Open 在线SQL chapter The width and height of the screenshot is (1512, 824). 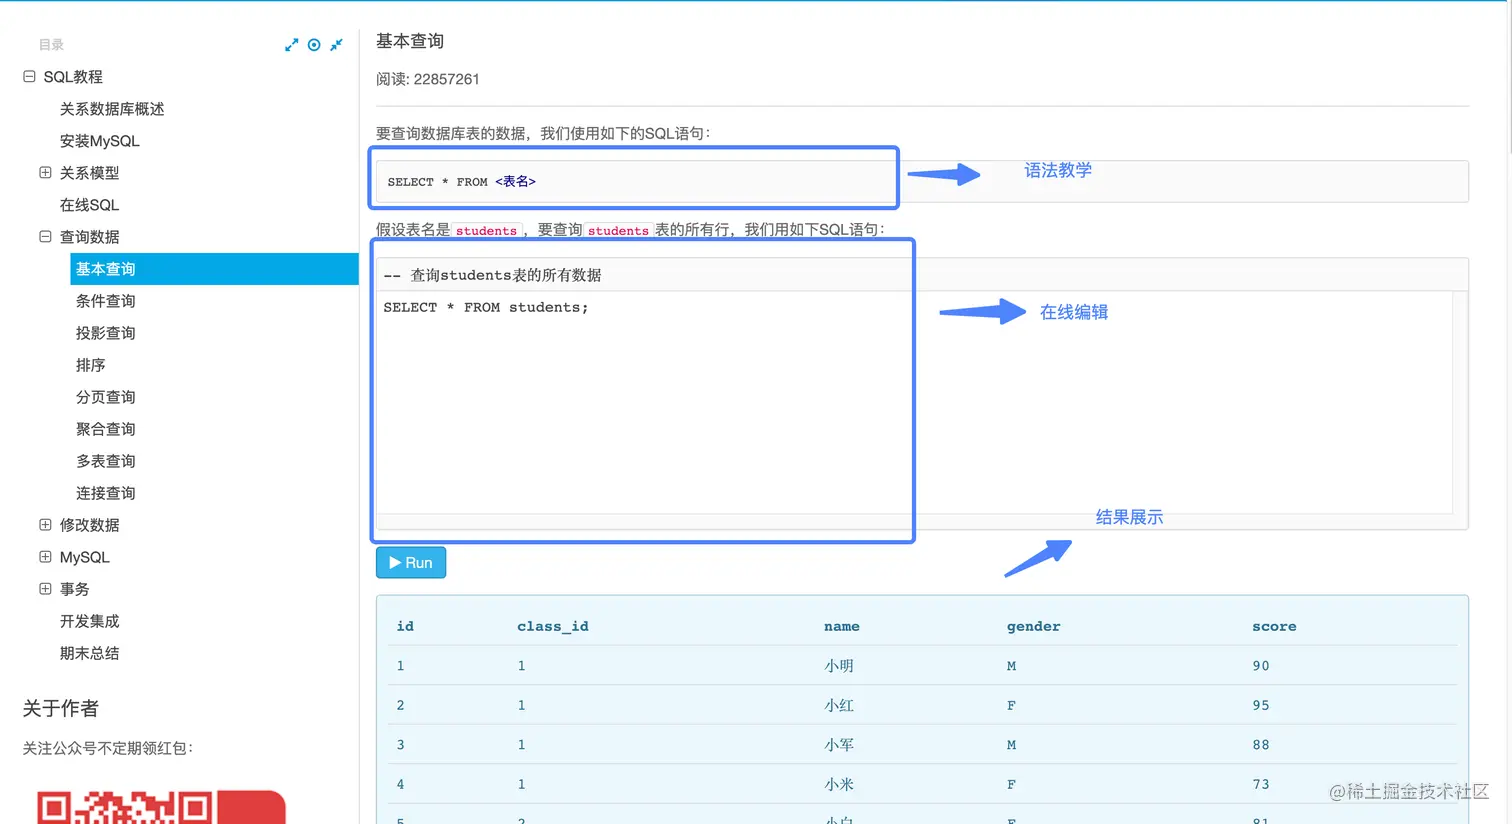pos(89,205)
